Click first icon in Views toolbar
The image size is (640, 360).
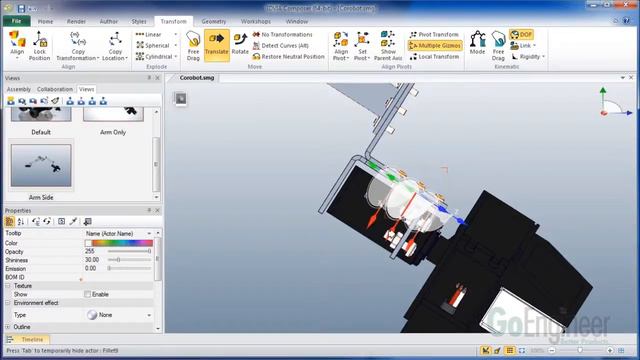pyautogui.click(x=11, y=100)
